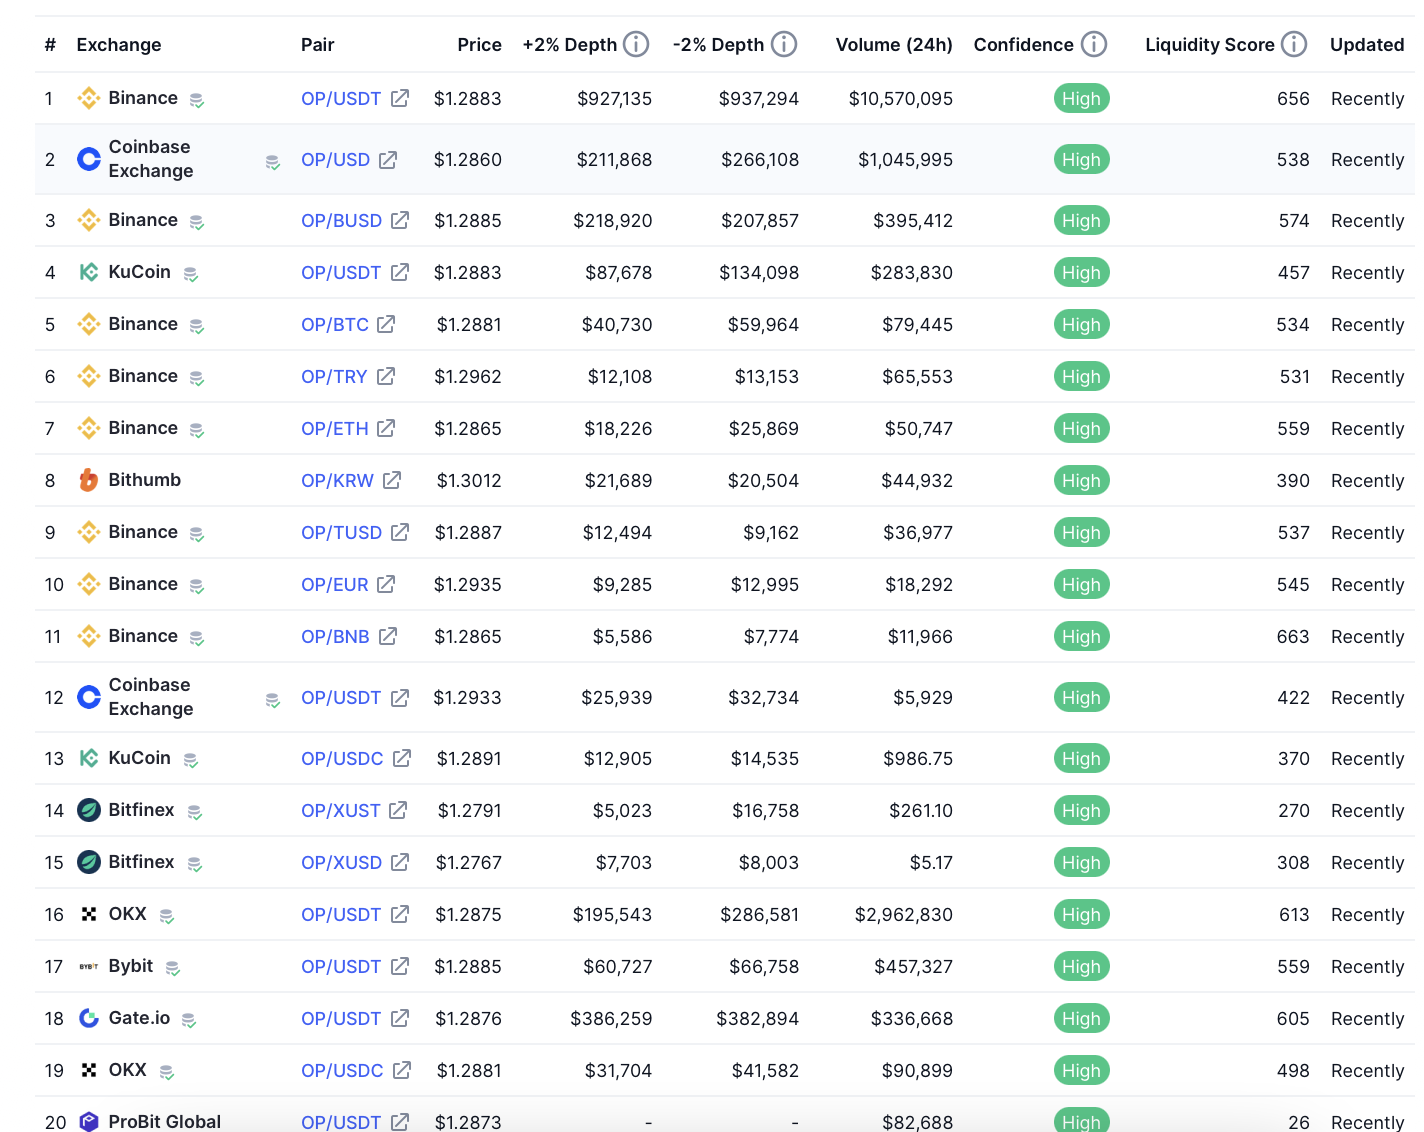This screenshot has height=1132, width=1424.
Task: Sort table by Volume (24h) column
Action: 893,45
